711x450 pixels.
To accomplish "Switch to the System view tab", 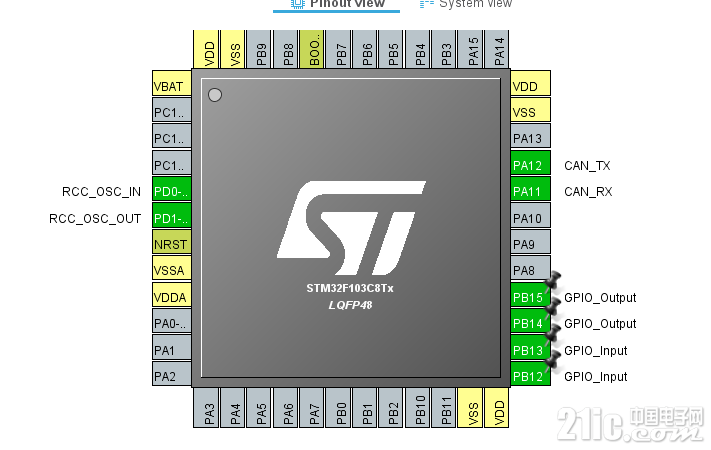I will [x=466, y=4].
